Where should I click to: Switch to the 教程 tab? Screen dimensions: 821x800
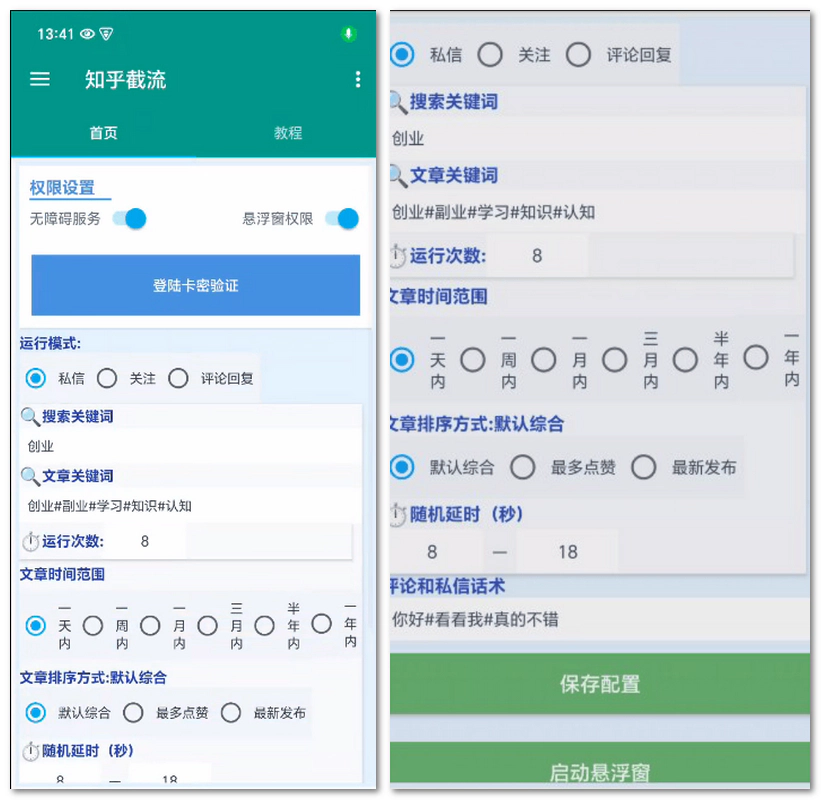288,133
